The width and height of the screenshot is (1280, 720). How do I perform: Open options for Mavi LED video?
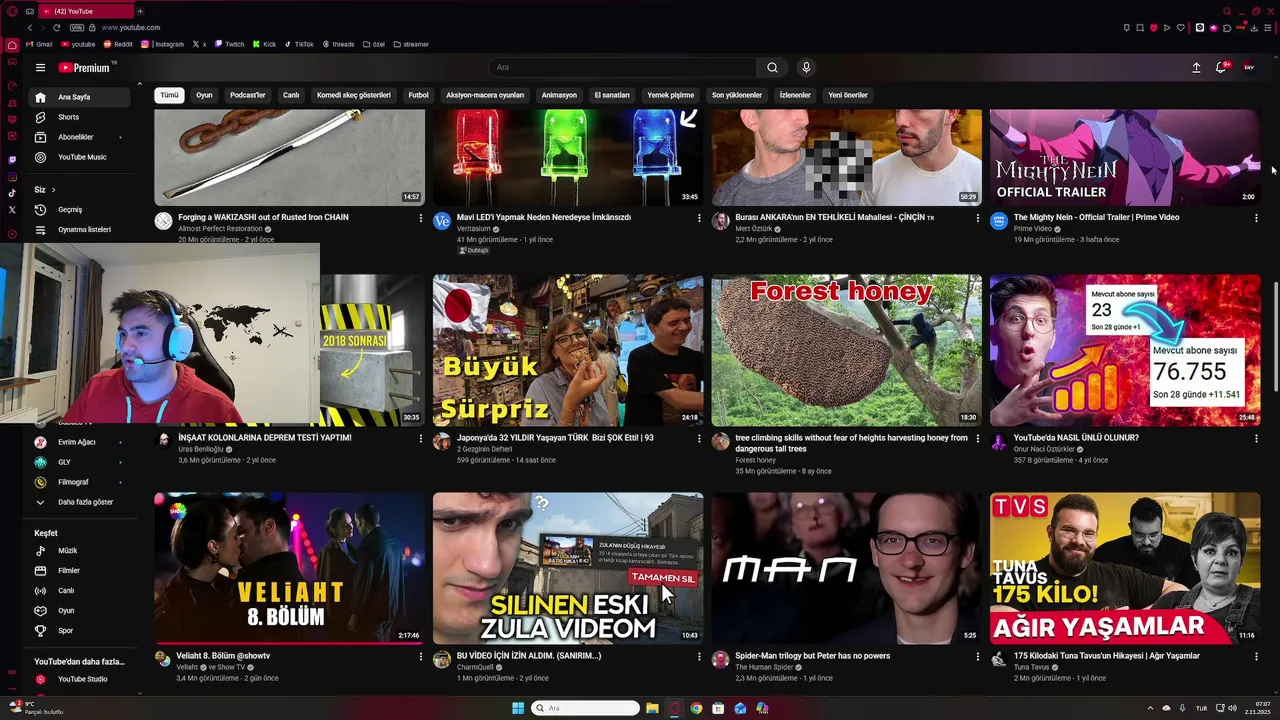tap(699, 218)
